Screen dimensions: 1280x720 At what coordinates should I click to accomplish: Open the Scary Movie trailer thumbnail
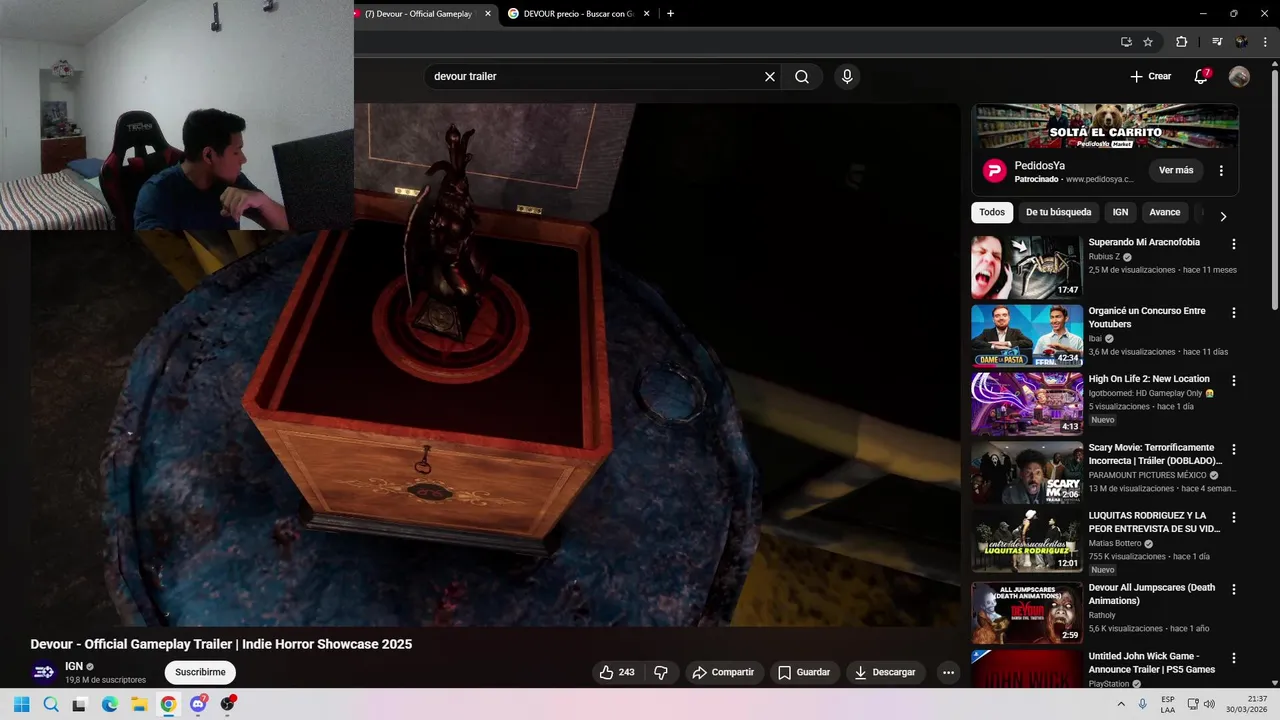pos(1027,472)
